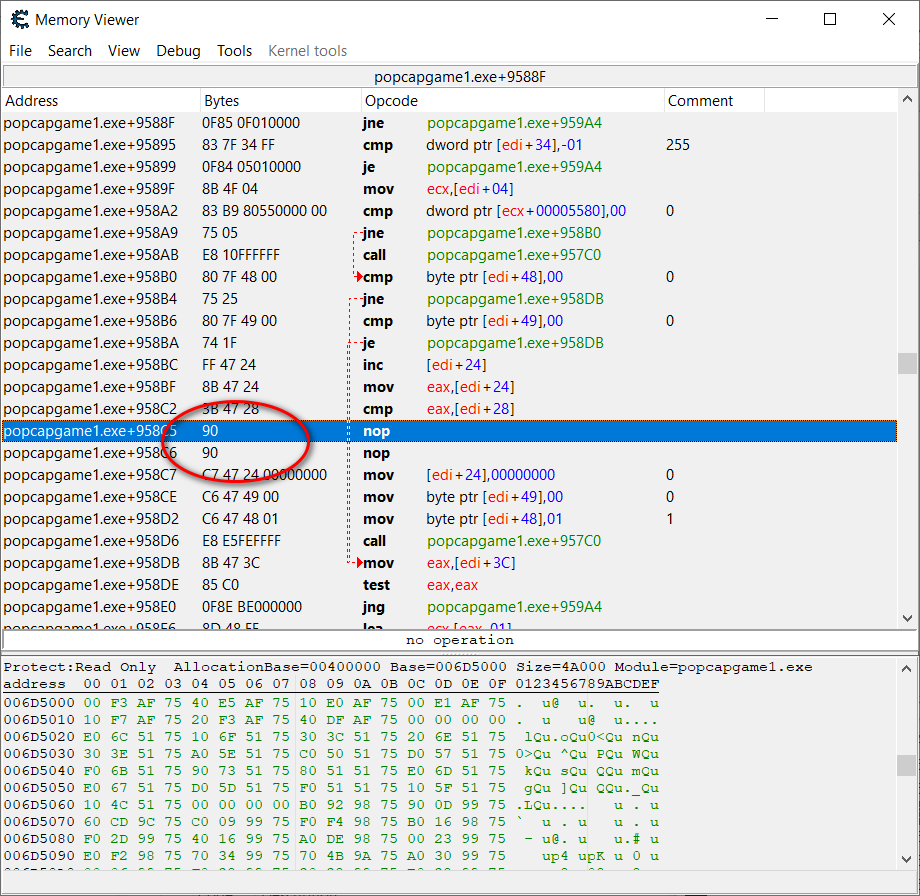Screen dimensions: 920x896
Task: Click call target popcapgame1.exe+957C0 at 958AB
Action: coord(514,255)
